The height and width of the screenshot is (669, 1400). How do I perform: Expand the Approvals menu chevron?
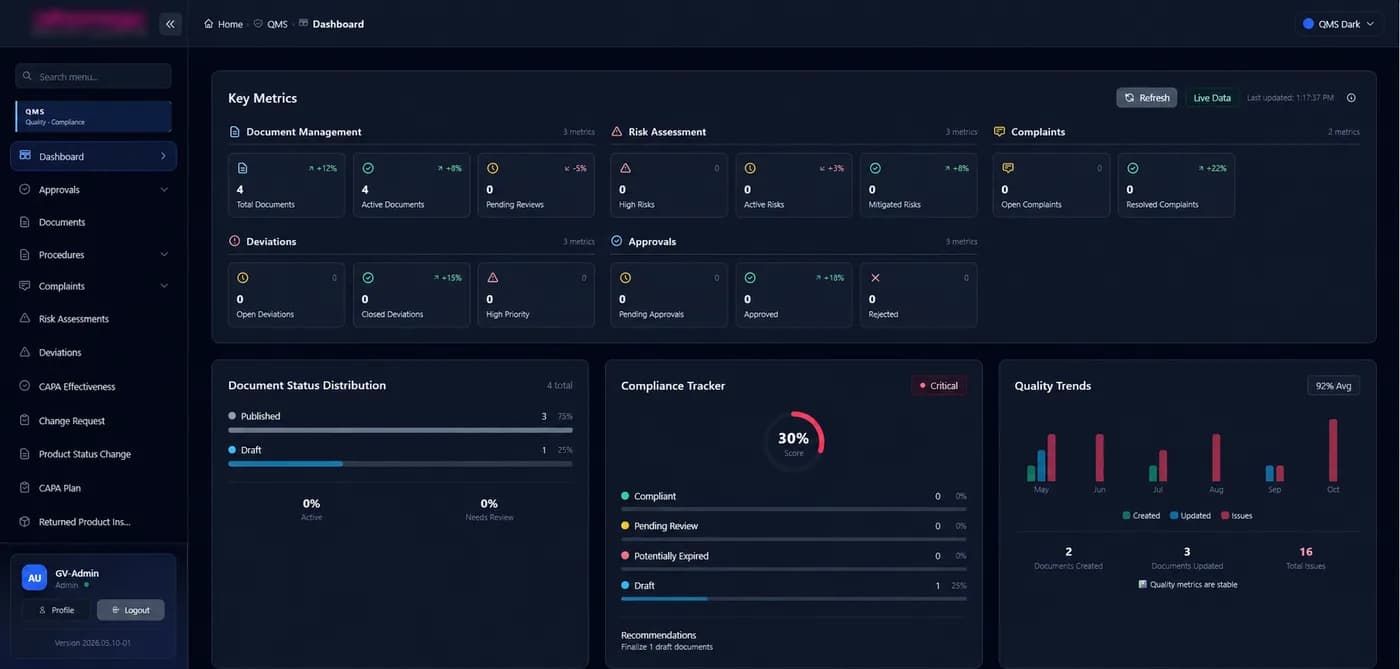pos(164,189)
